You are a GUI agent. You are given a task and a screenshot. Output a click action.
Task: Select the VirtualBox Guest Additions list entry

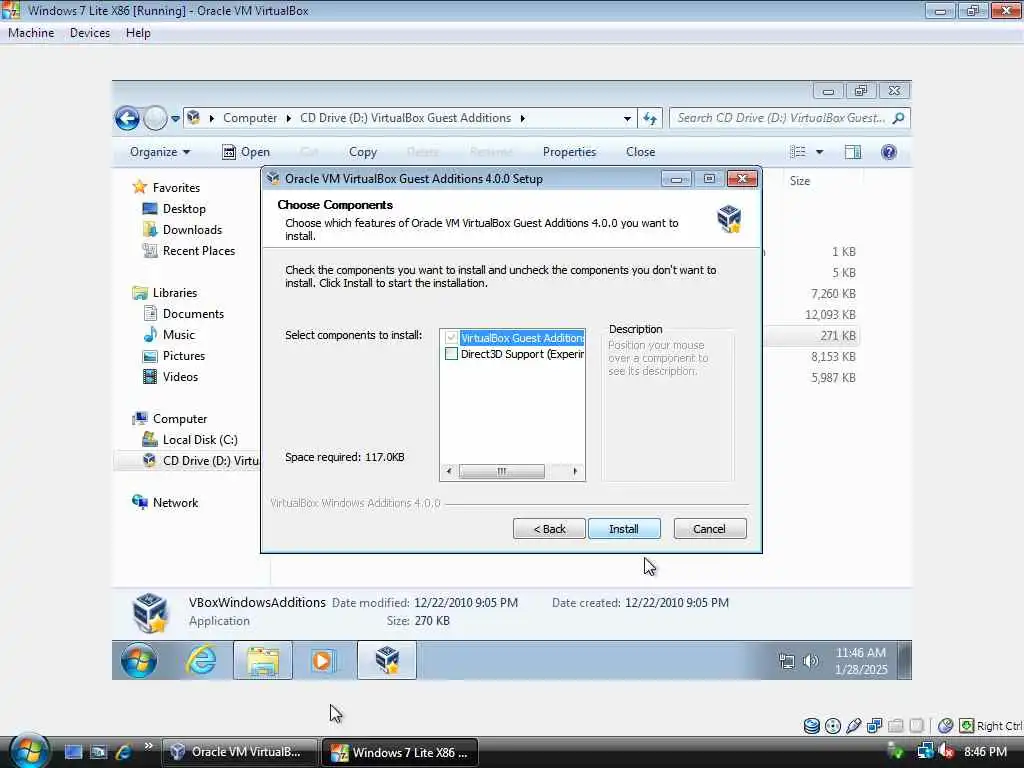click(522, 338)
